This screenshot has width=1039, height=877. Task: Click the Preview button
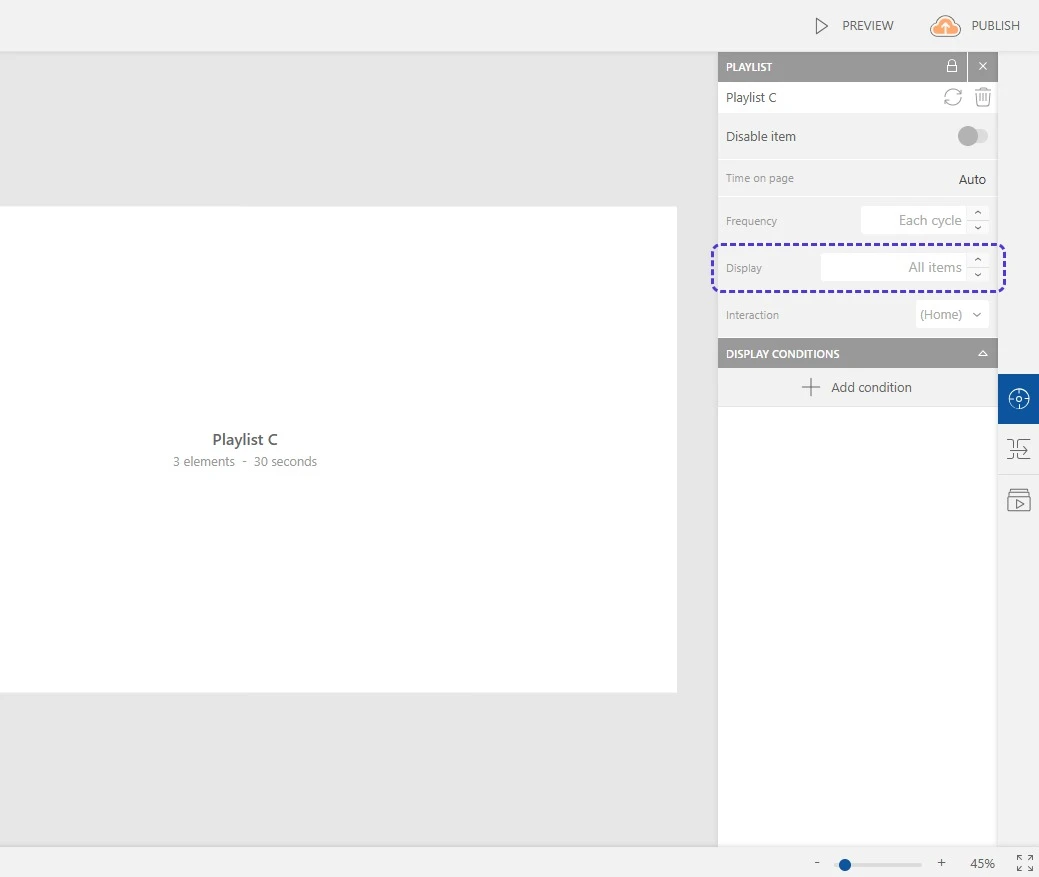854,26
